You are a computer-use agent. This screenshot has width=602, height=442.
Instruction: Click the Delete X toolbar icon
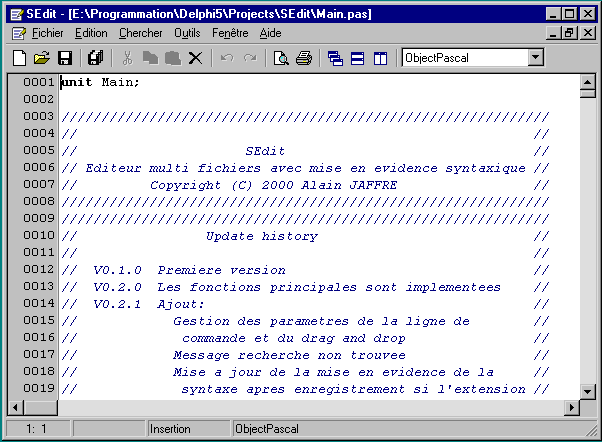(x=195, y=58)
